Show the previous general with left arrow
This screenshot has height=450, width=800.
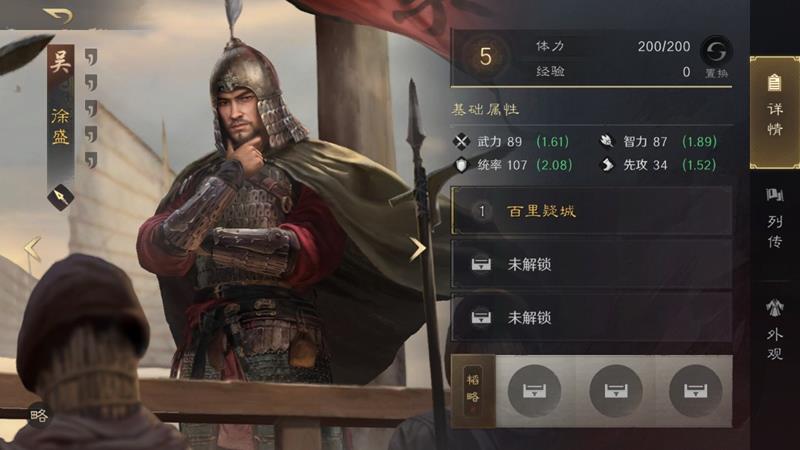(x=33, y=249)
